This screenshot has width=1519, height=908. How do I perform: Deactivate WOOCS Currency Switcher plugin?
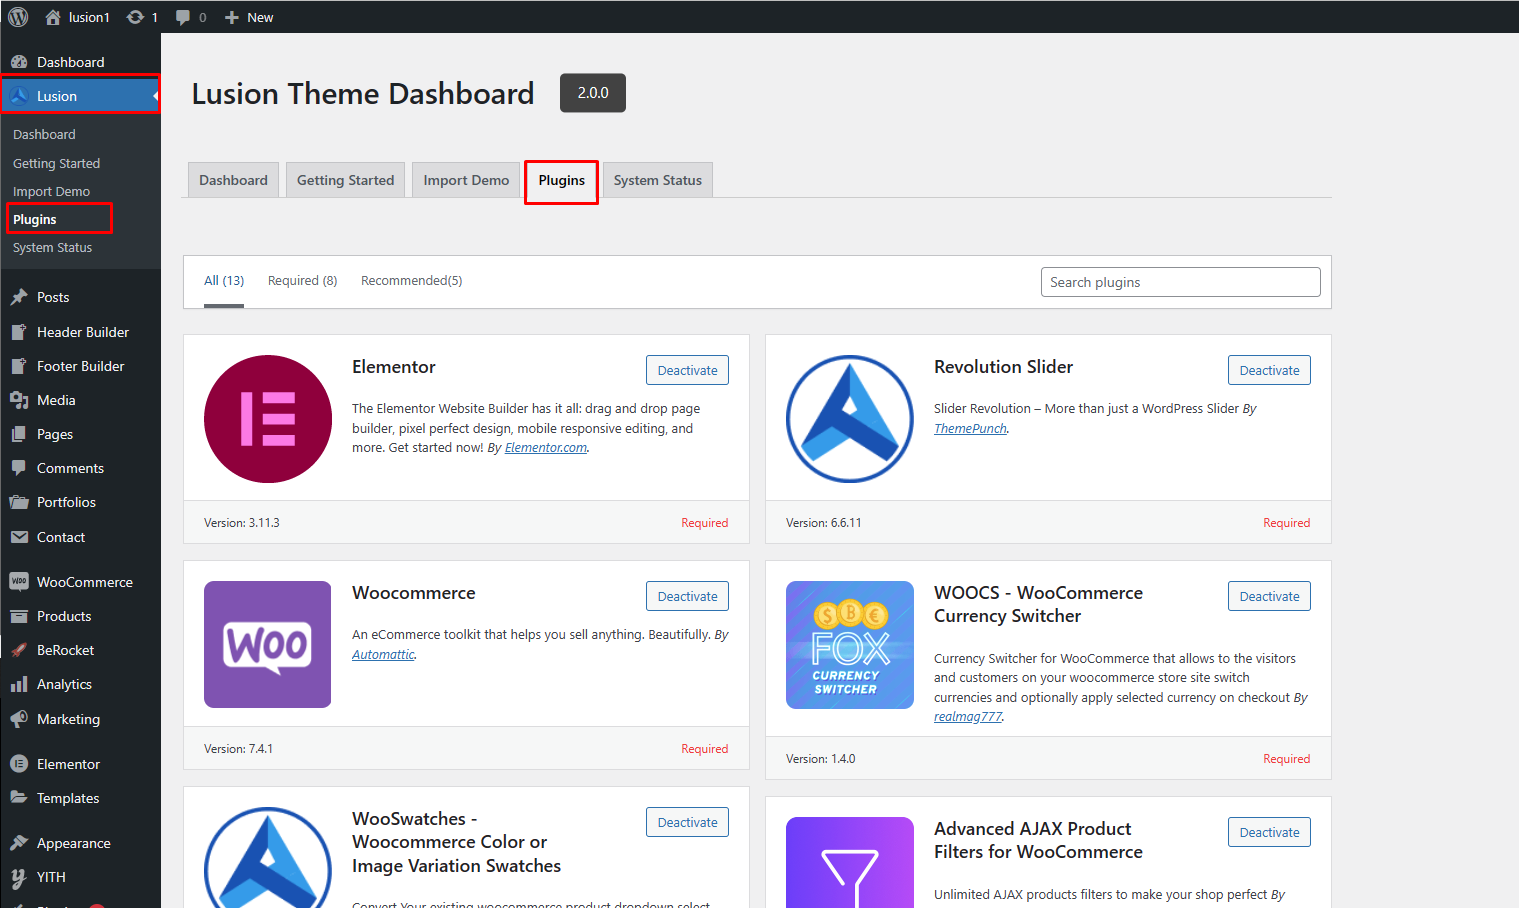(1270, 596)
